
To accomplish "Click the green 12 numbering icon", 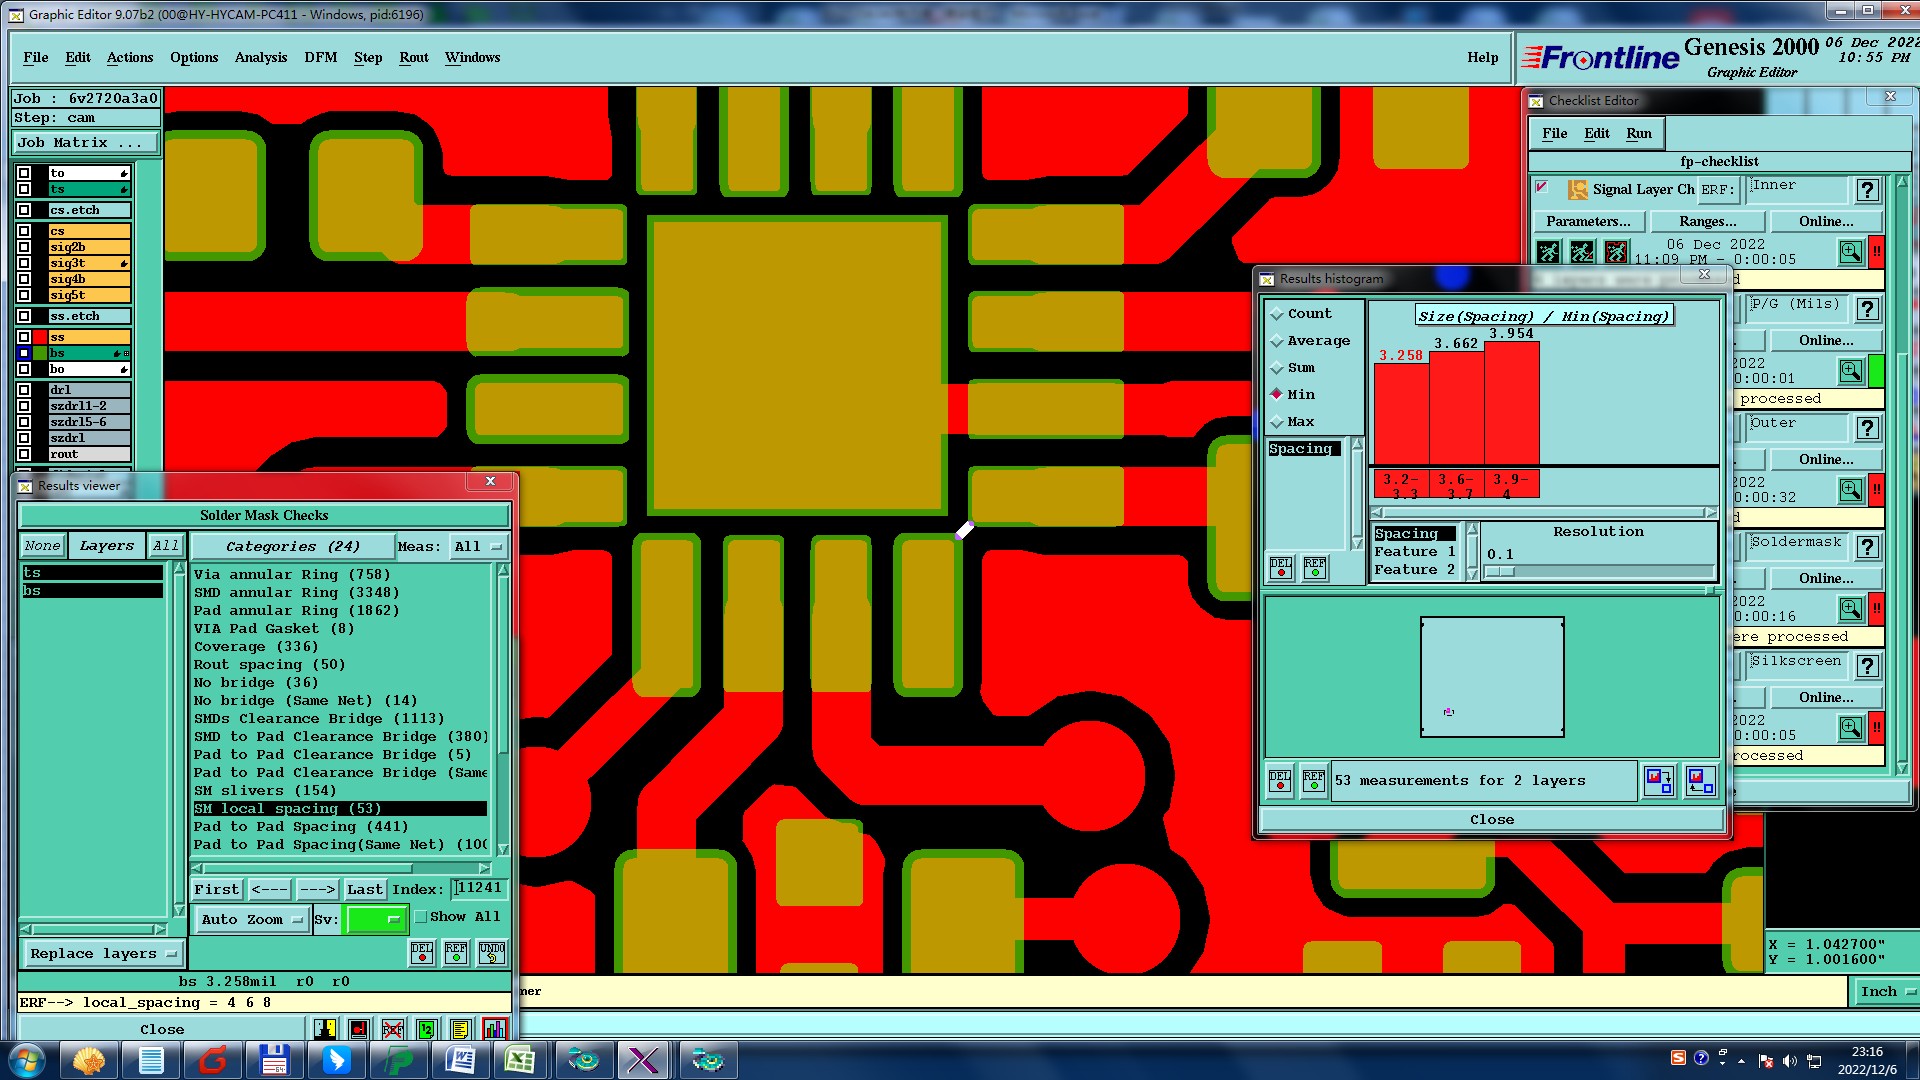I will coord(427,1029).
